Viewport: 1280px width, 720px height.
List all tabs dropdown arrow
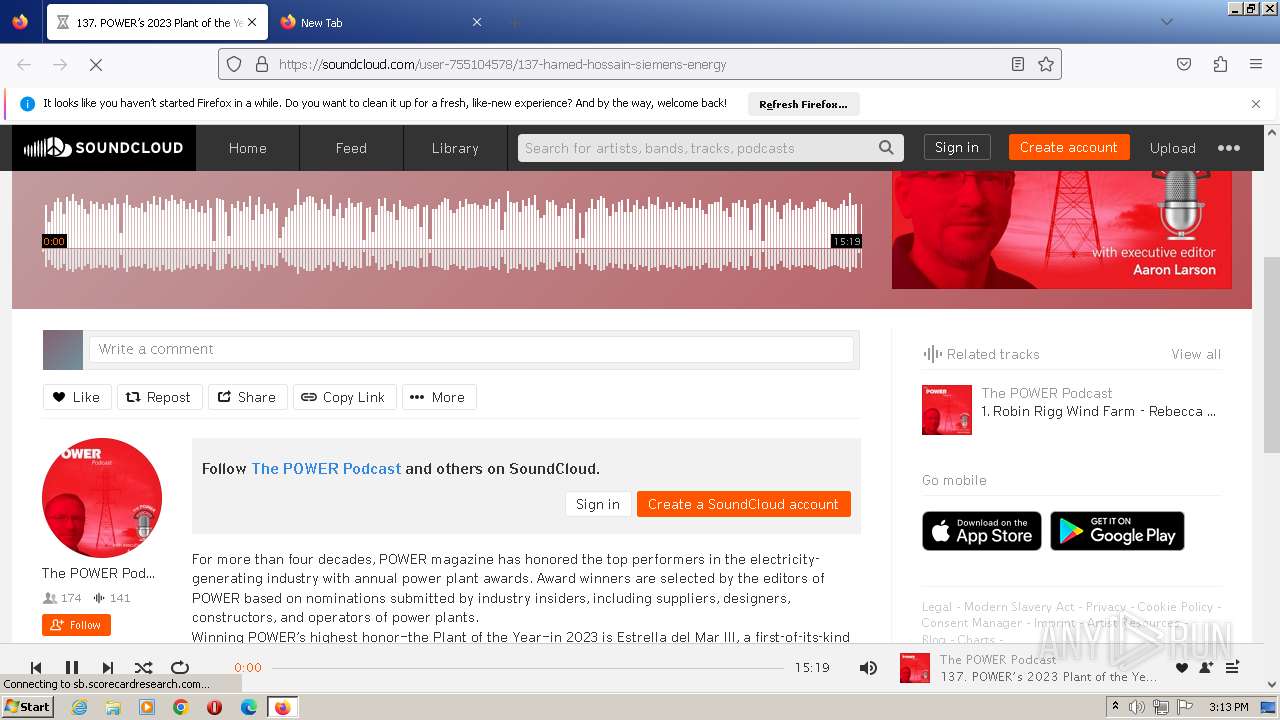tap(1166, 22)
